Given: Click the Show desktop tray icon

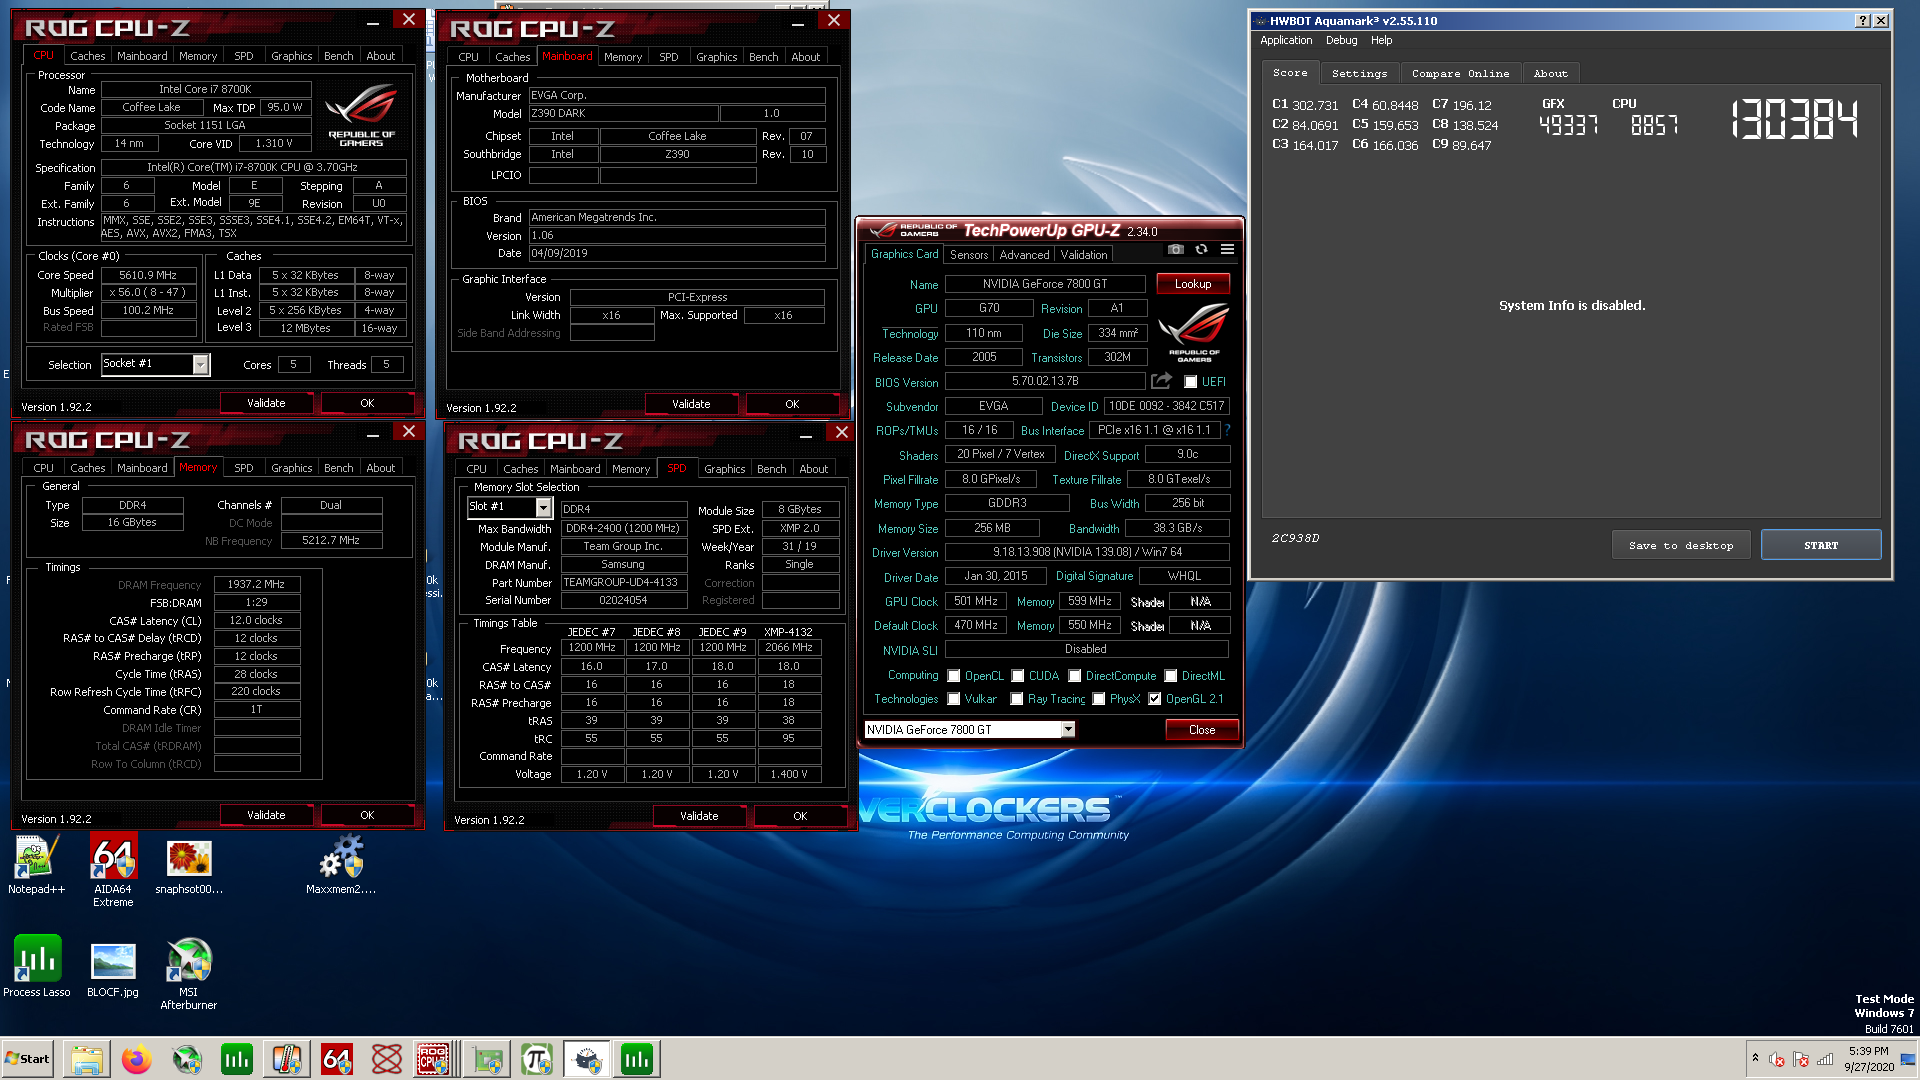Looking at the screenshot, I should pyautogui.click(x=1909, y=1059).
